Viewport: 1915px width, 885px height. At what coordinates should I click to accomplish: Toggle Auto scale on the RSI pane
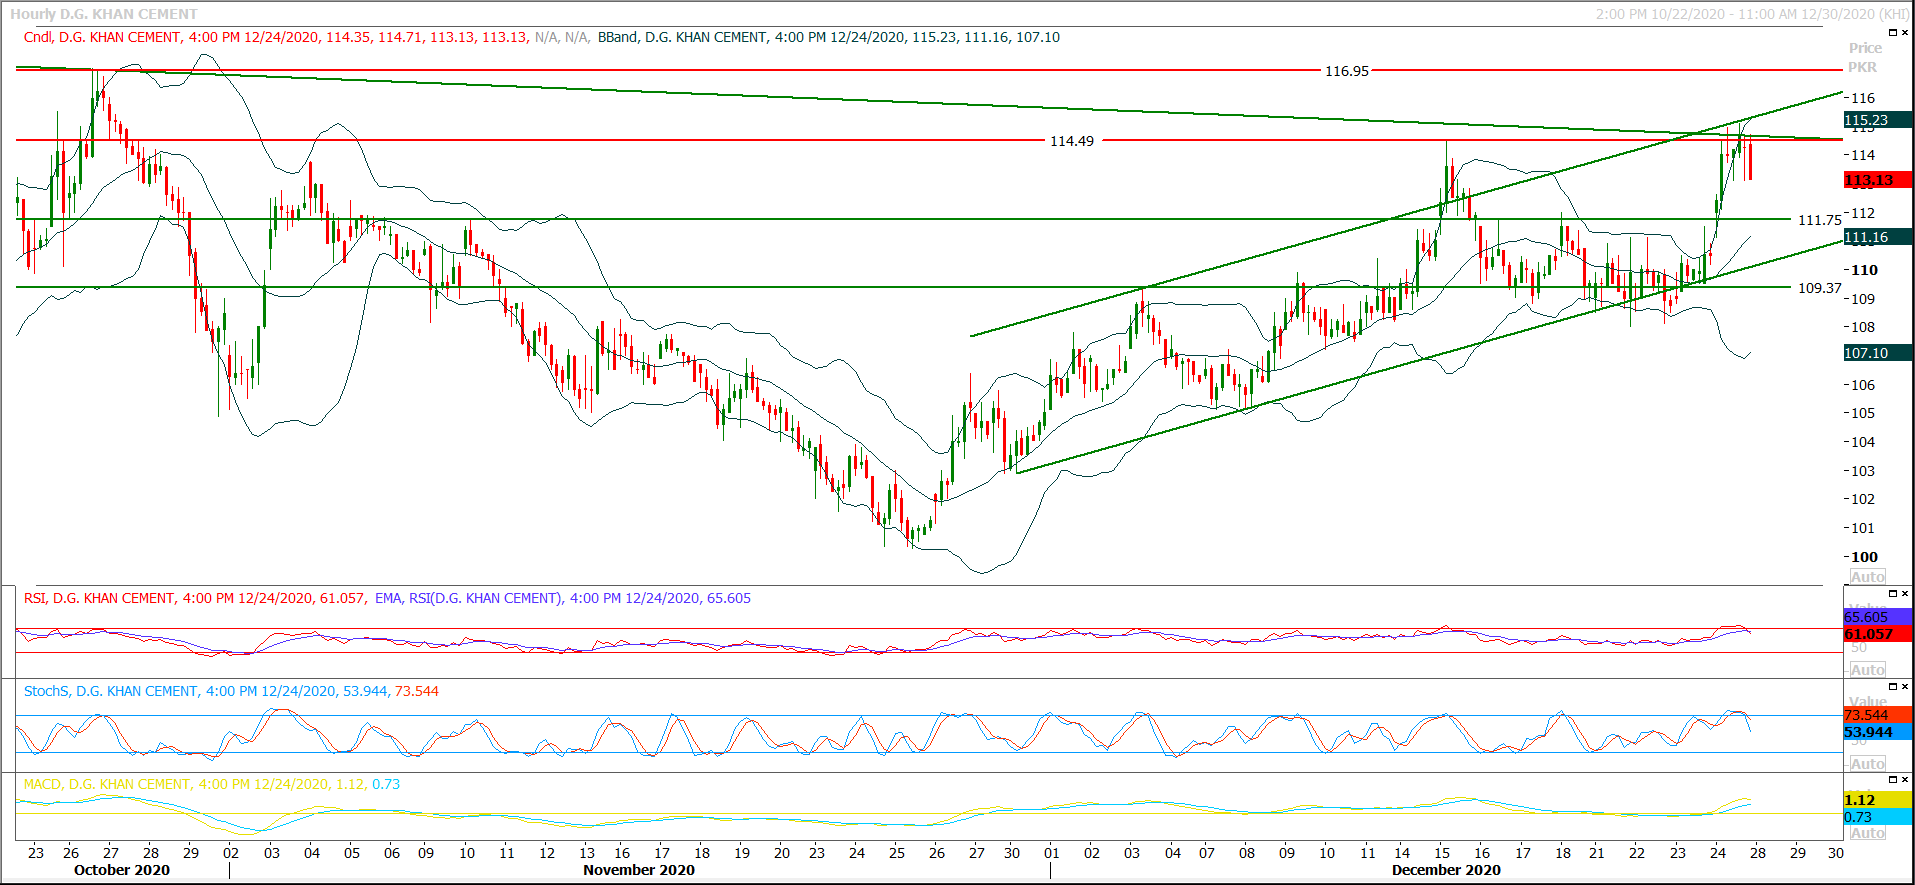(x=1866, y=670)
